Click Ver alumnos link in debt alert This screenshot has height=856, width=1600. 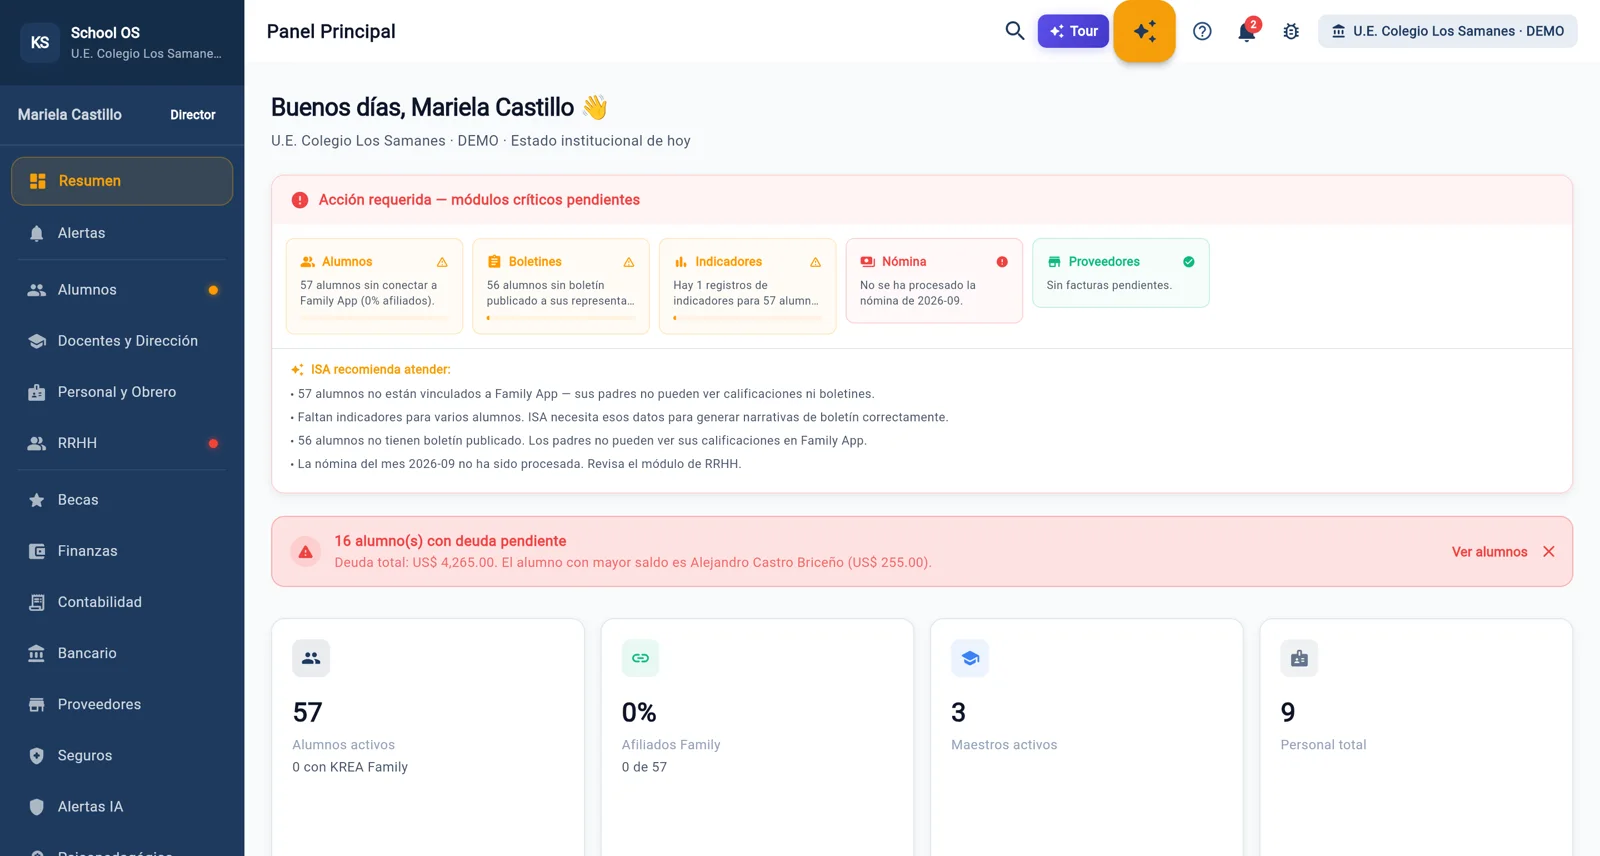pos(1489,552)
